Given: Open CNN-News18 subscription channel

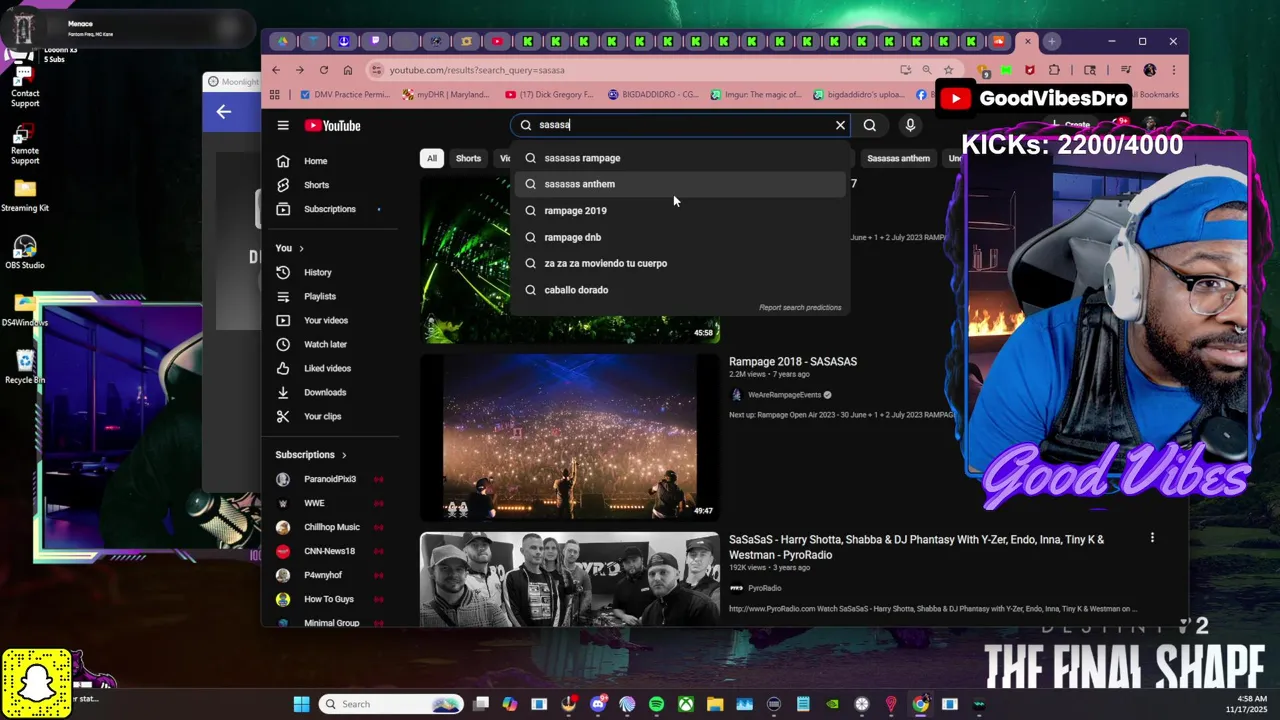Looking at the screenshot, I should [x=330, y=551].
